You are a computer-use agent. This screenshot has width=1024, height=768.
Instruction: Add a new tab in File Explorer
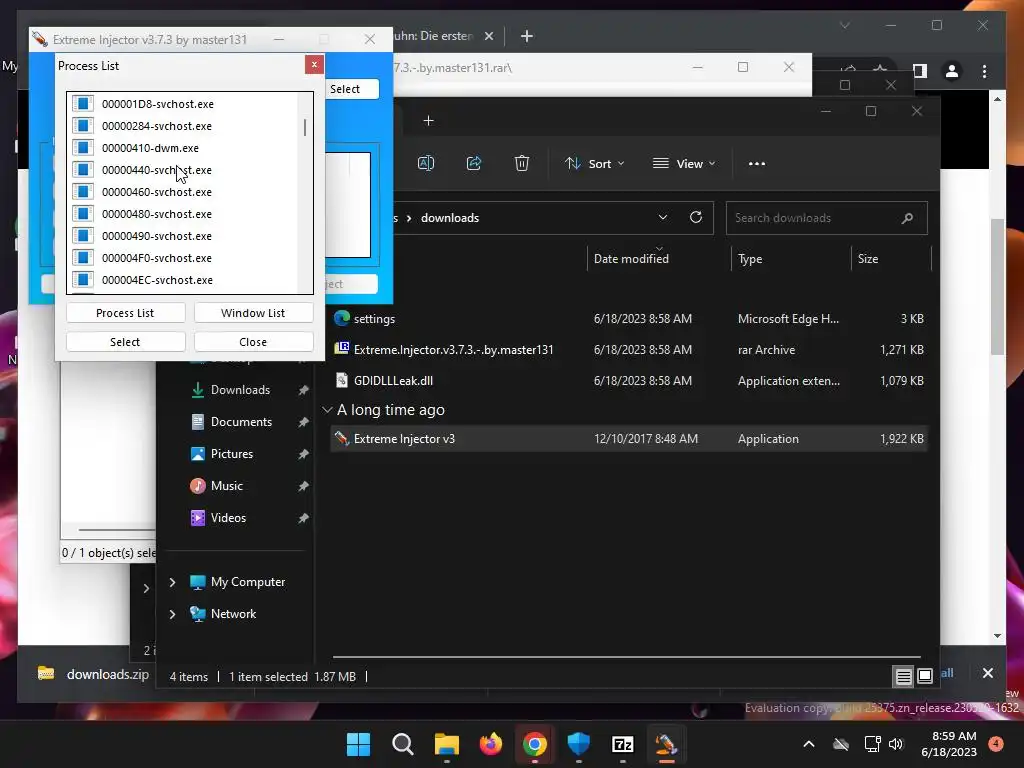tap(428, 121)
